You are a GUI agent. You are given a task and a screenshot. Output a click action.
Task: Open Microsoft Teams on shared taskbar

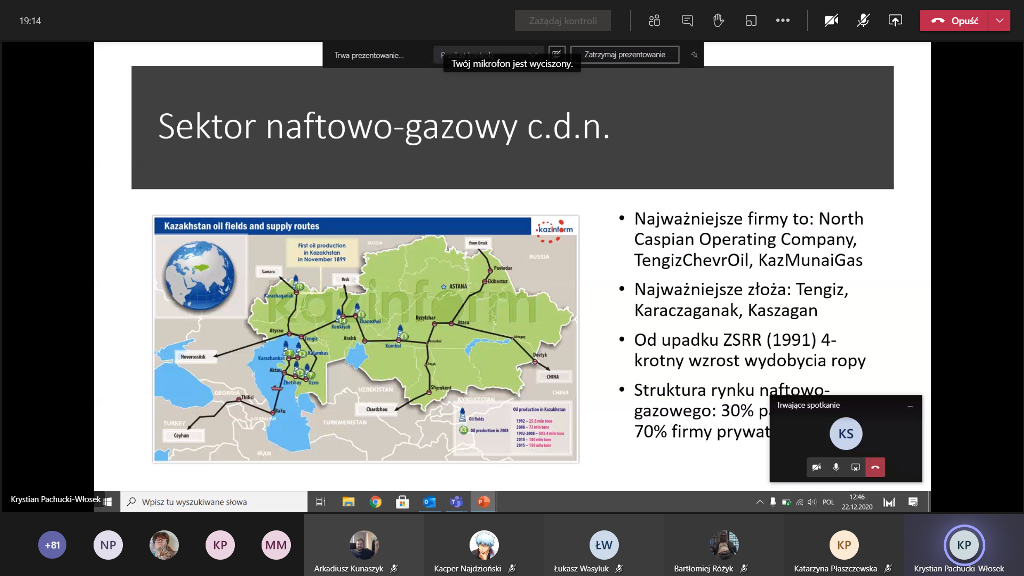pyautogui.click(x=456, y=502)
